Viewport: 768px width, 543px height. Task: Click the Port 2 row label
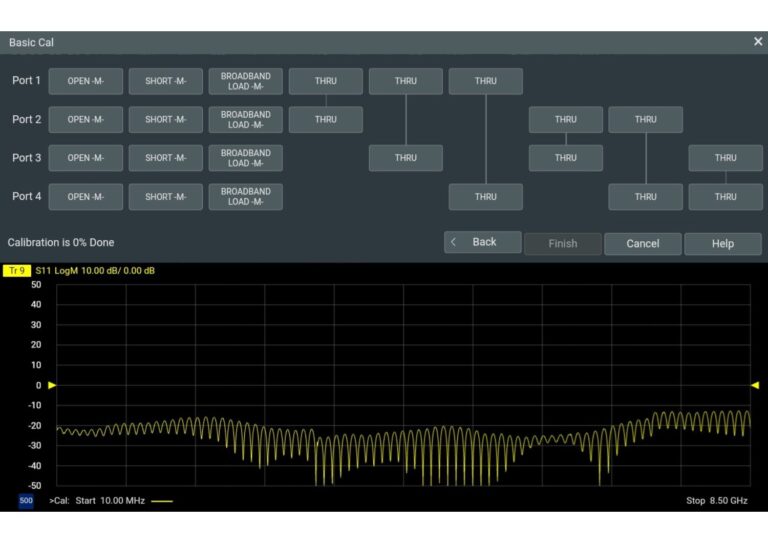coord(26,119)
